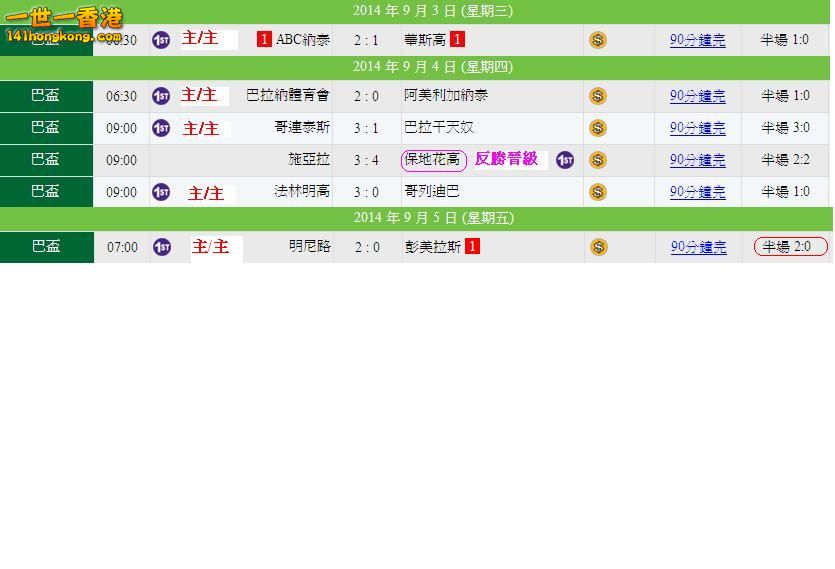Screen dimensions: 835x569
Task: Click the date header 2014年9月4日 (星期四)
Action: point(433,67)
